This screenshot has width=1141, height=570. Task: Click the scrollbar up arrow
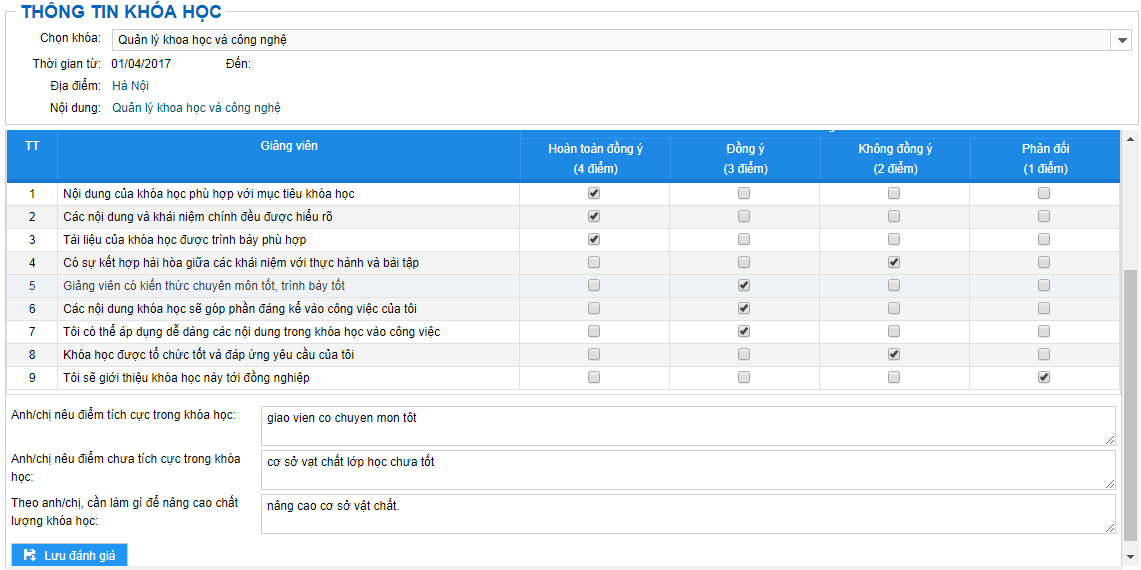(1130, 138)
